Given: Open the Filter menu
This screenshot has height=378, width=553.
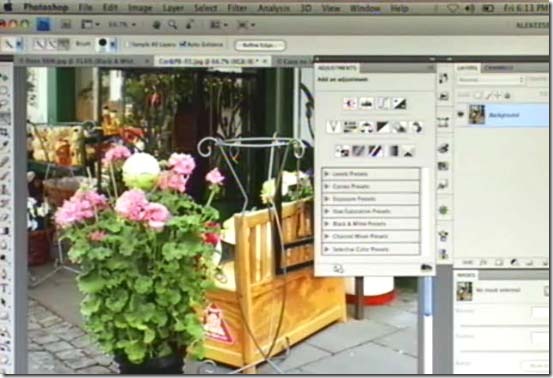Looking at the screenshot, I should (x=237, y=7).
